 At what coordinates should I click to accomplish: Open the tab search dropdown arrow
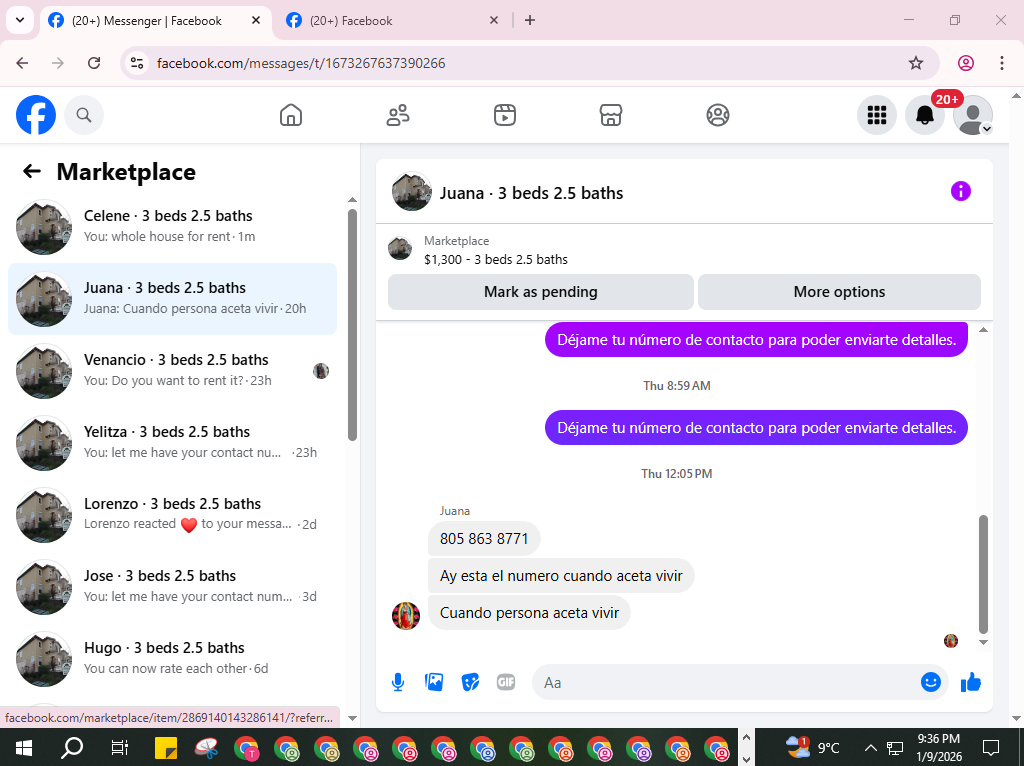click(x=20, y=20)
